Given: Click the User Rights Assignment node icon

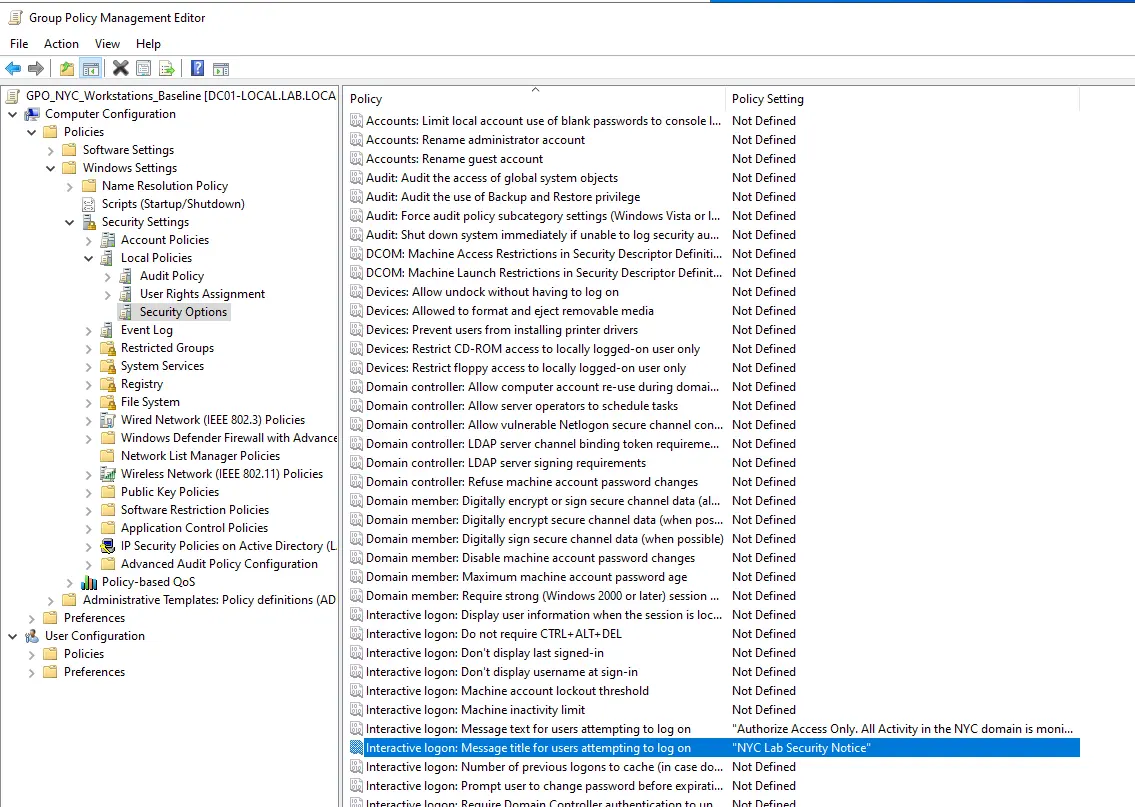Looking at the screenshot, I should pos(126,294).
